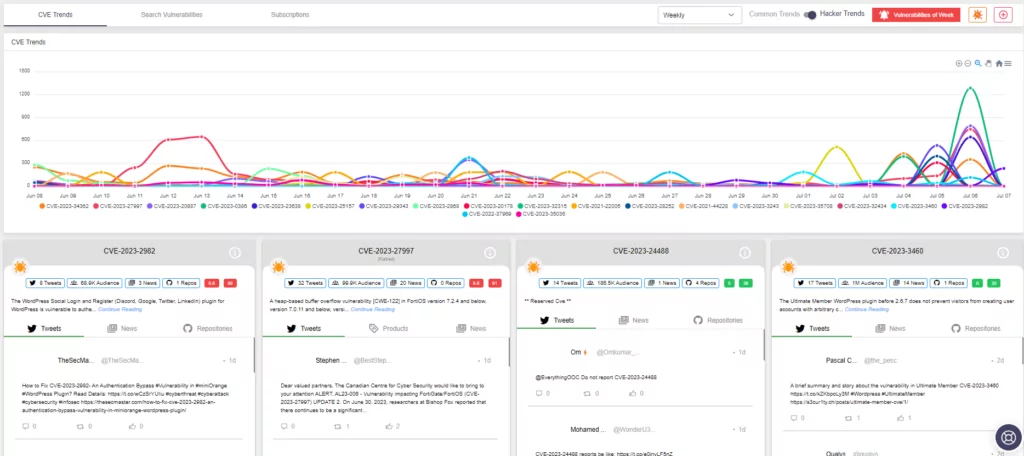1024x456 pixels.
Task: Like the Stephen tweet via thumbs-up icon
Action: pos(389,426)
